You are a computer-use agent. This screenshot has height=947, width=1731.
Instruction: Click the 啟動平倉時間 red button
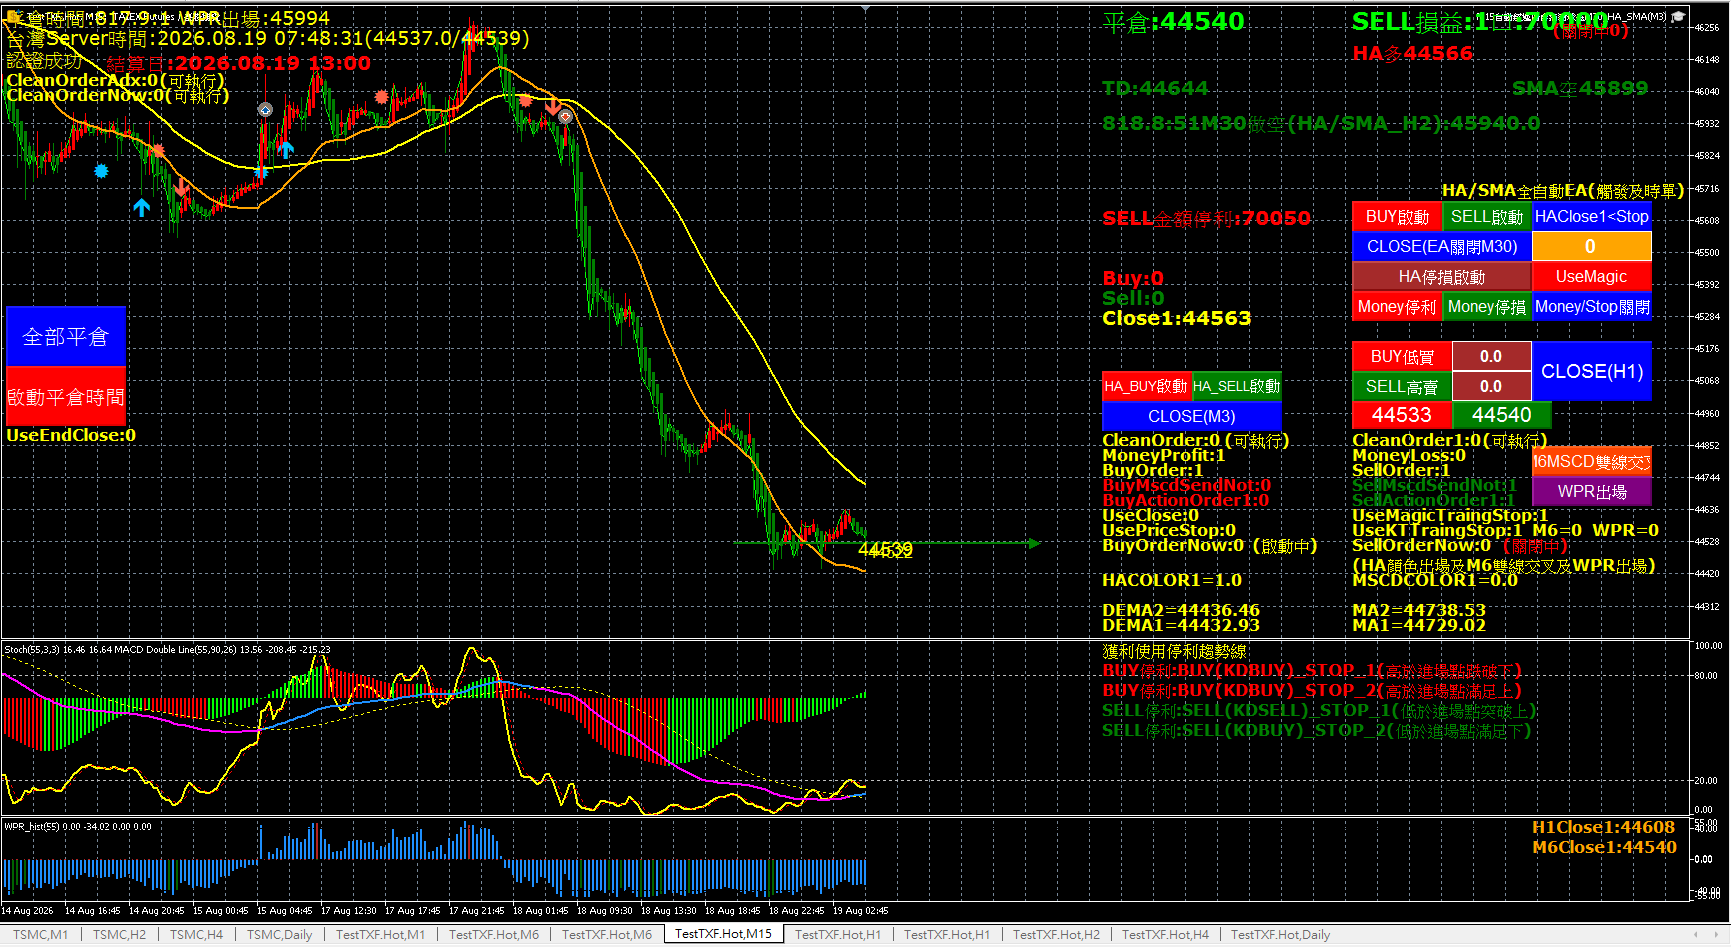[65, 397]
